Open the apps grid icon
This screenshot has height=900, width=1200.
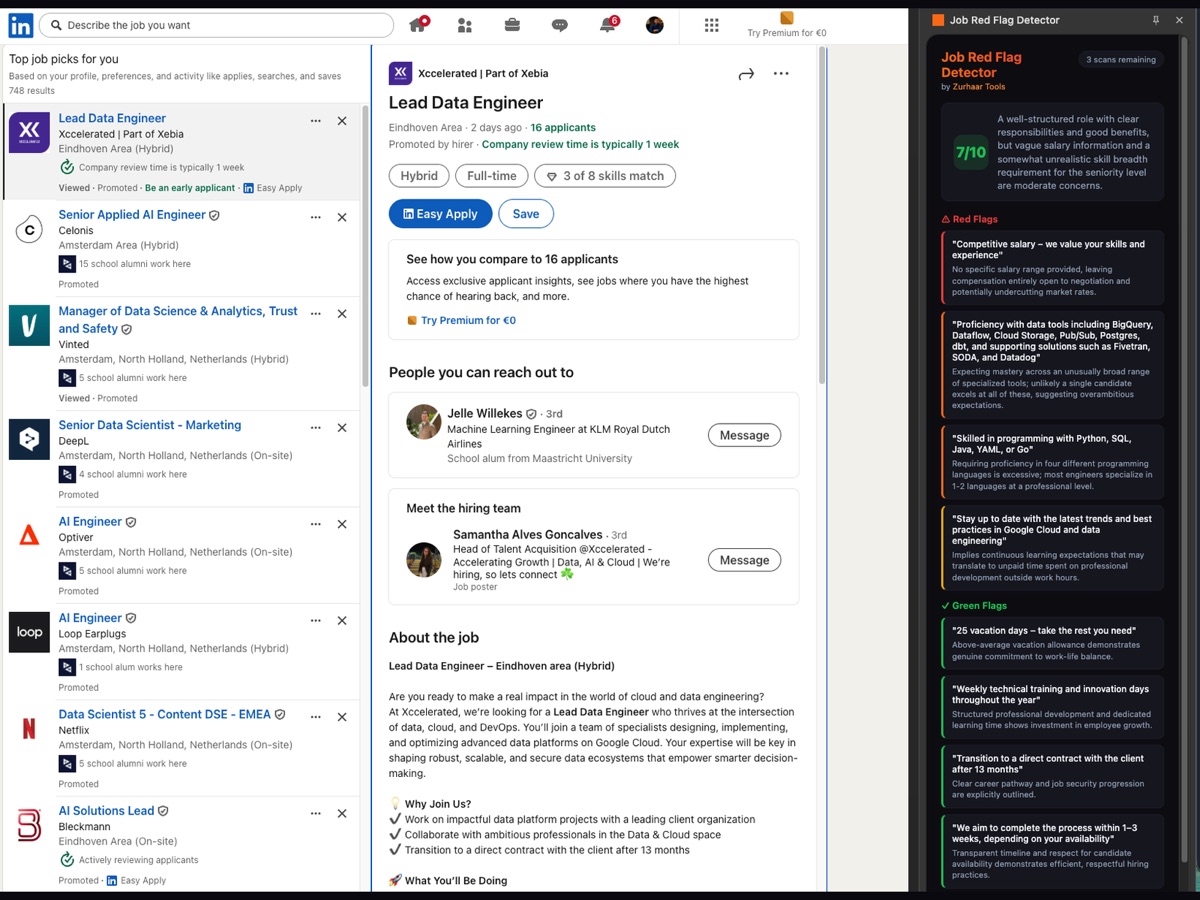[x=712, y=25]
